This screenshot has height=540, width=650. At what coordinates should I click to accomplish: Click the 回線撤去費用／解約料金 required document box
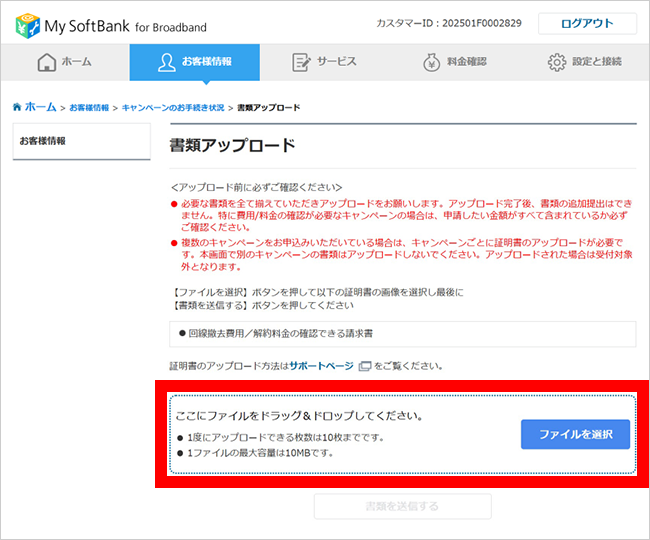coord(402,333)
